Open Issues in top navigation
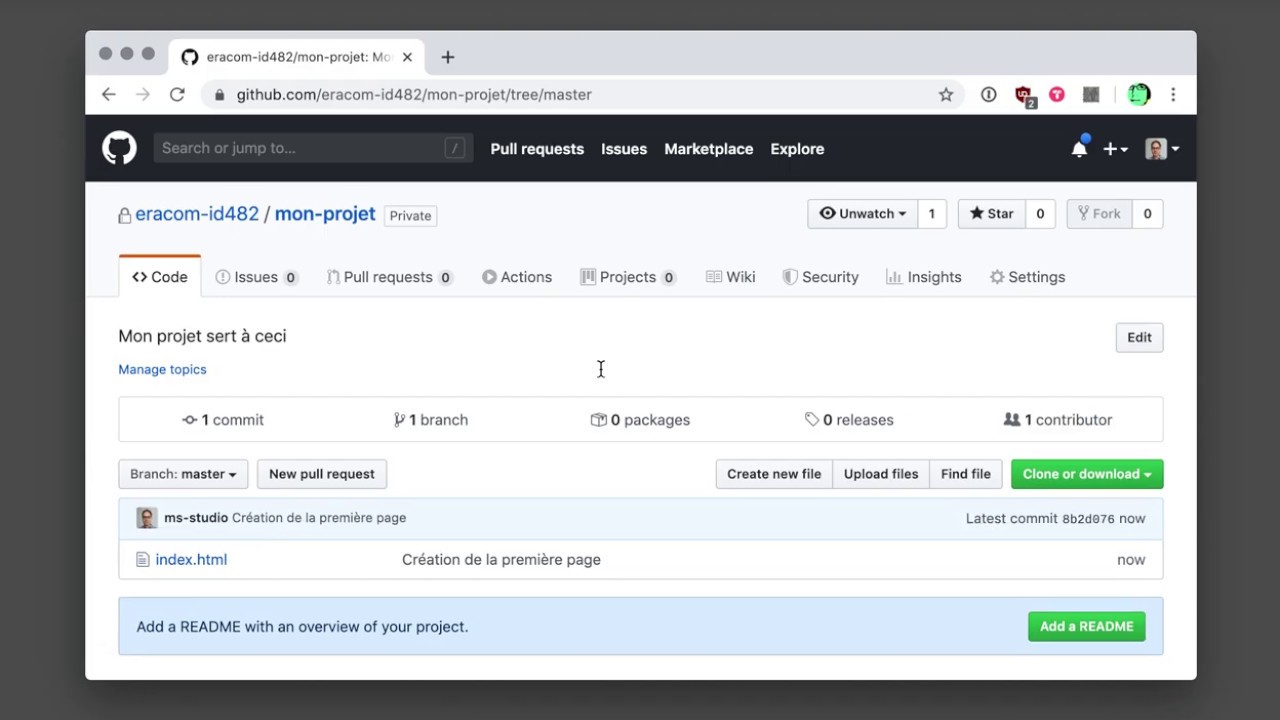Screen dimensions: 1280x720 [624, 149]
